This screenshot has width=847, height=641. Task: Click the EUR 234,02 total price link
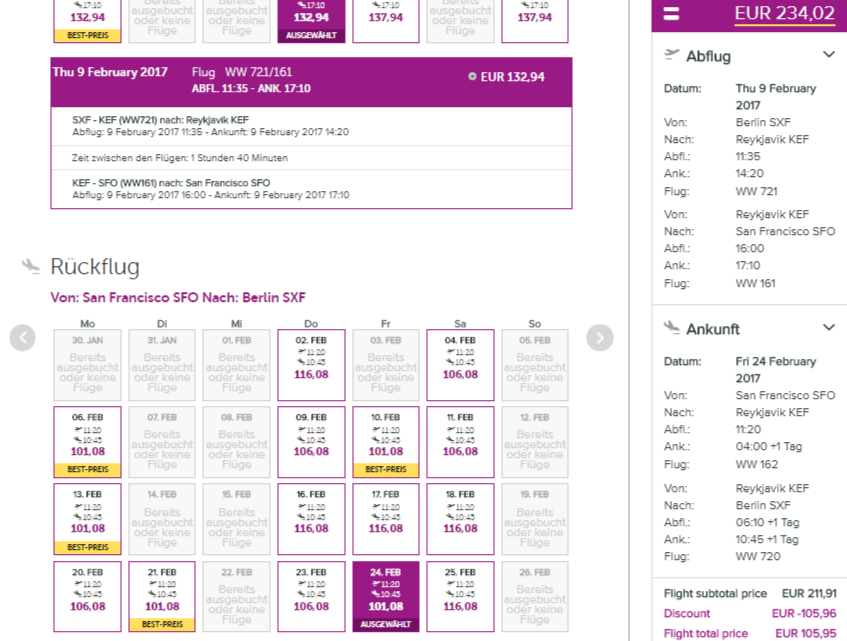784,13
